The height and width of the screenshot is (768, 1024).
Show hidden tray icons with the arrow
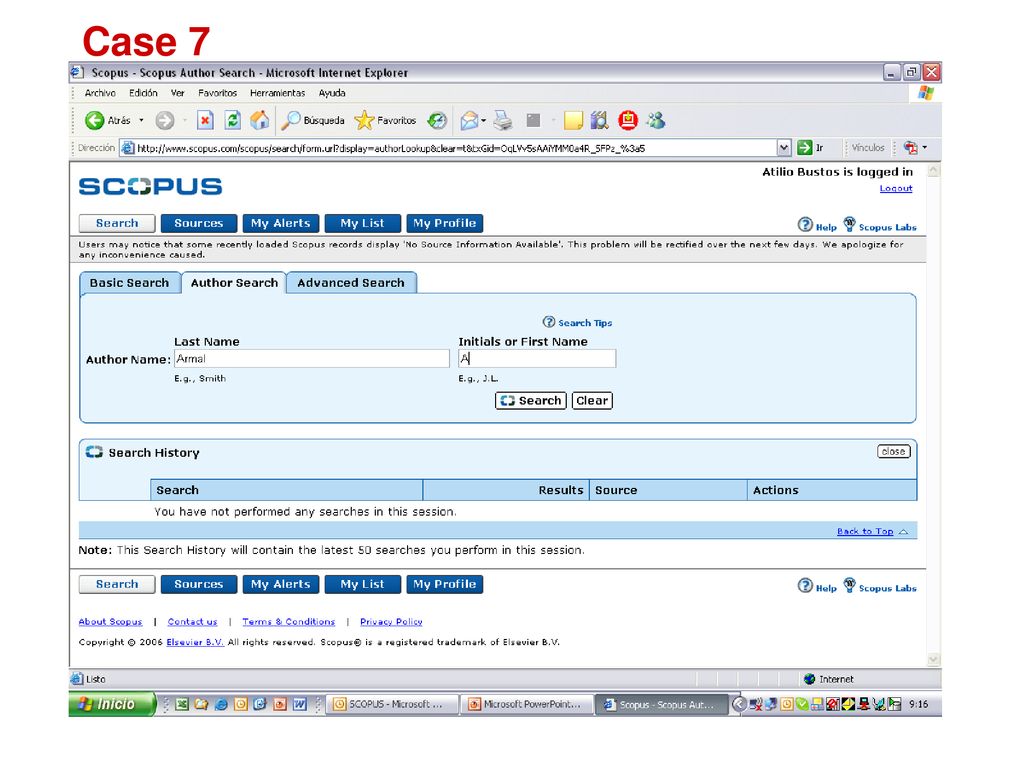click(x=739, y=704)
